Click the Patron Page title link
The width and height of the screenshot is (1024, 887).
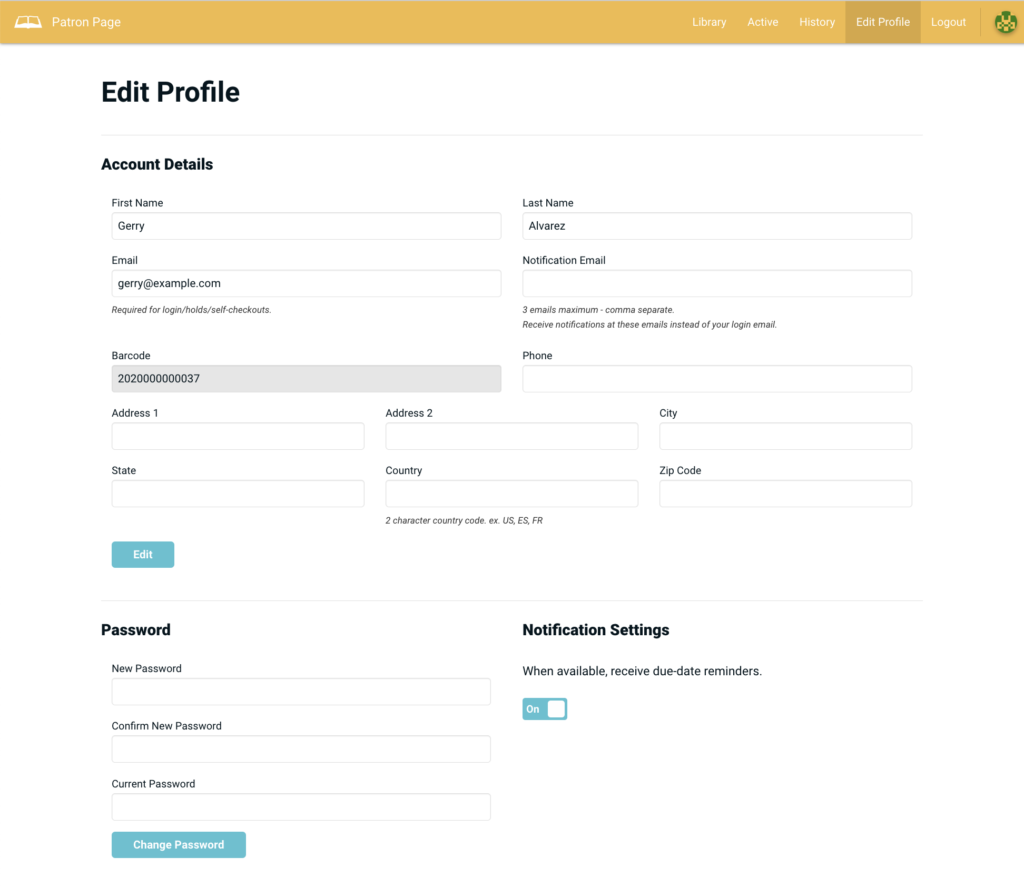pos(86,22)
